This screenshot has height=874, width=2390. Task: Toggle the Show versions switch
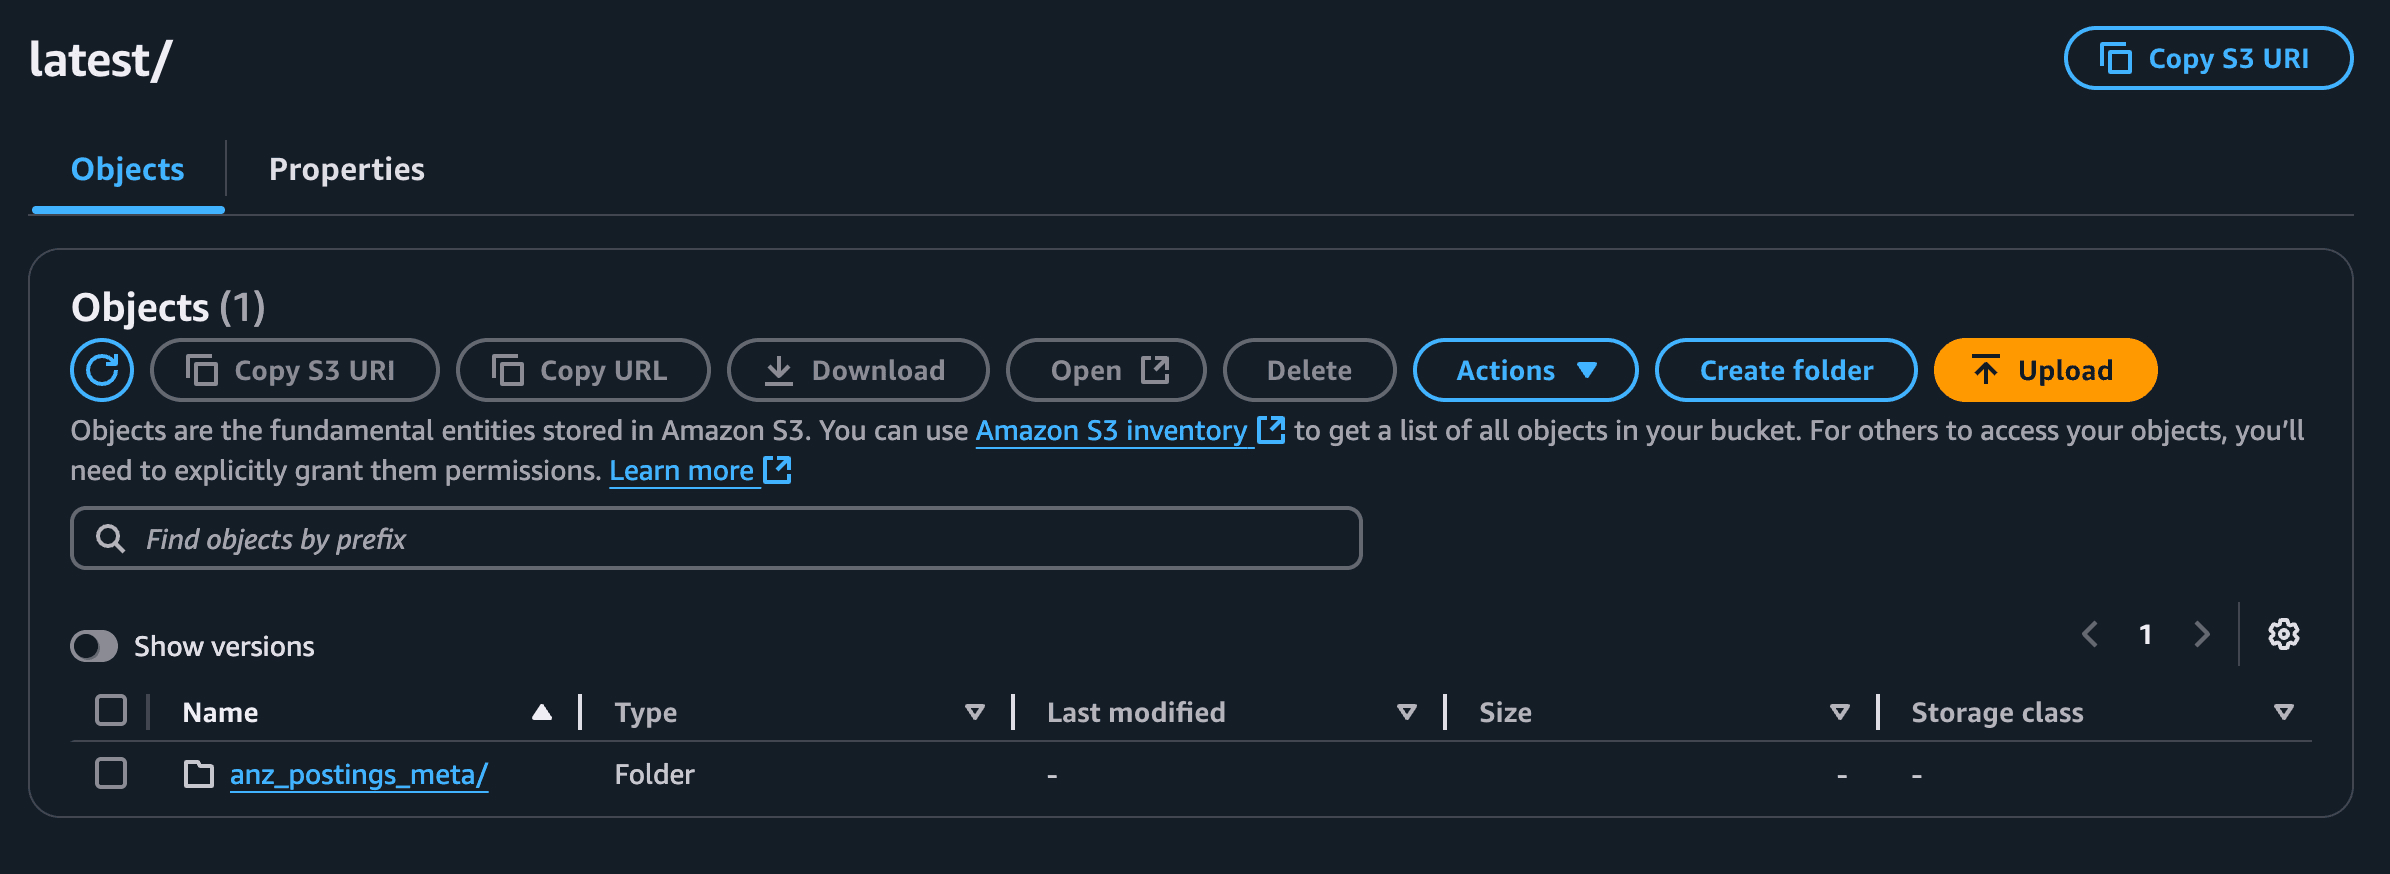(94, 646)
